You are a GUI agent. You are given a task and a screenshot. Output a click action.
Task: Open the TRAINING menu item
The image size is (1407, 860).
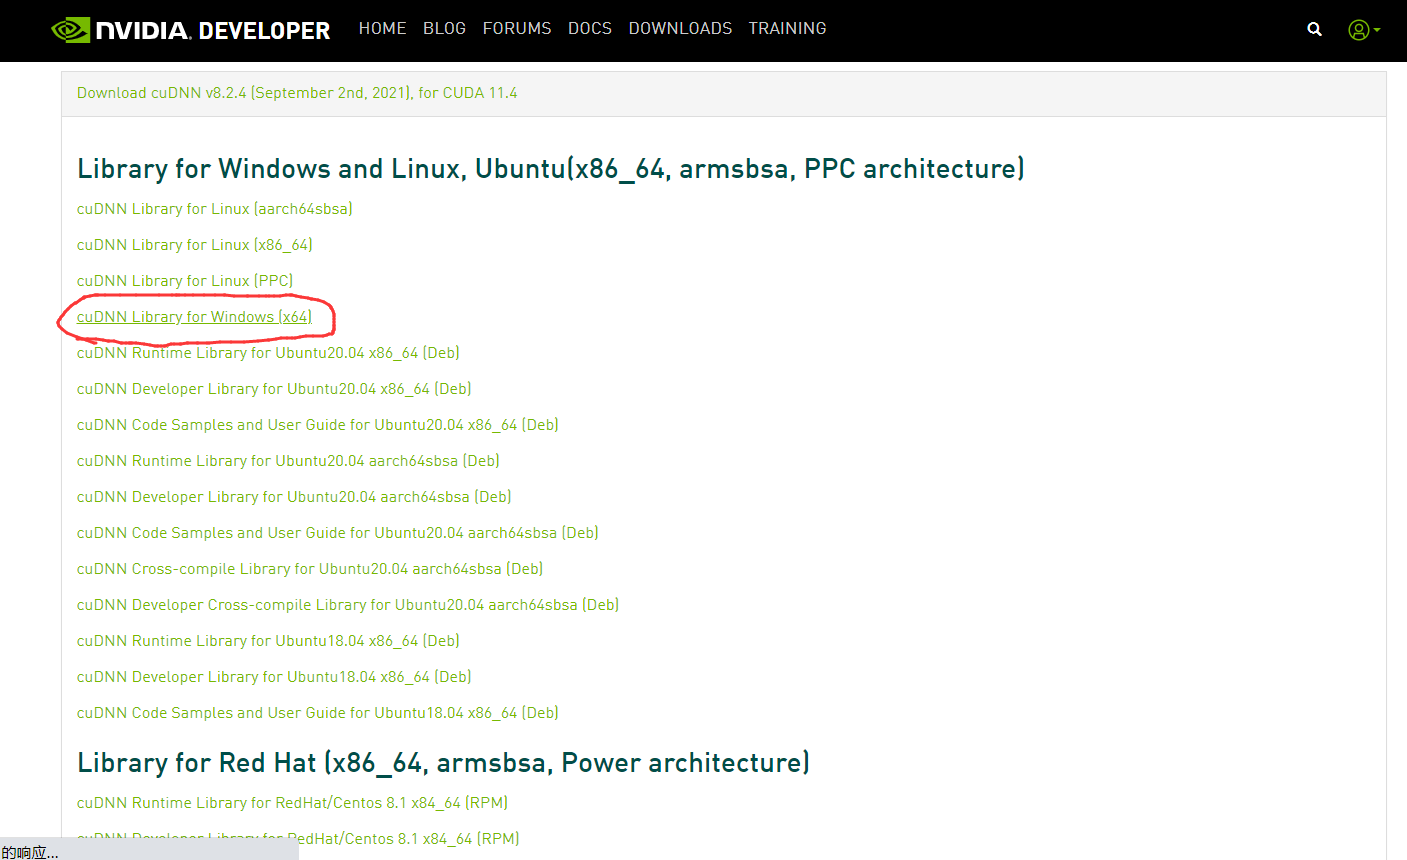pyautogui.click(x=787, y=28)
